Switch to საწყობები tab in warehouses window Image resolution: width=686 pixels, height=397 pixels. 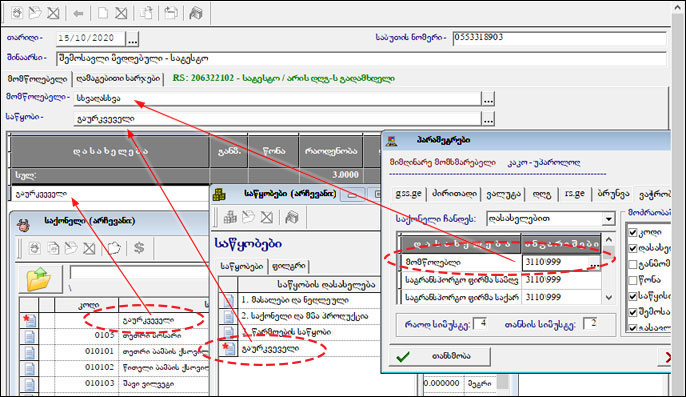click(x=242, y=266)
